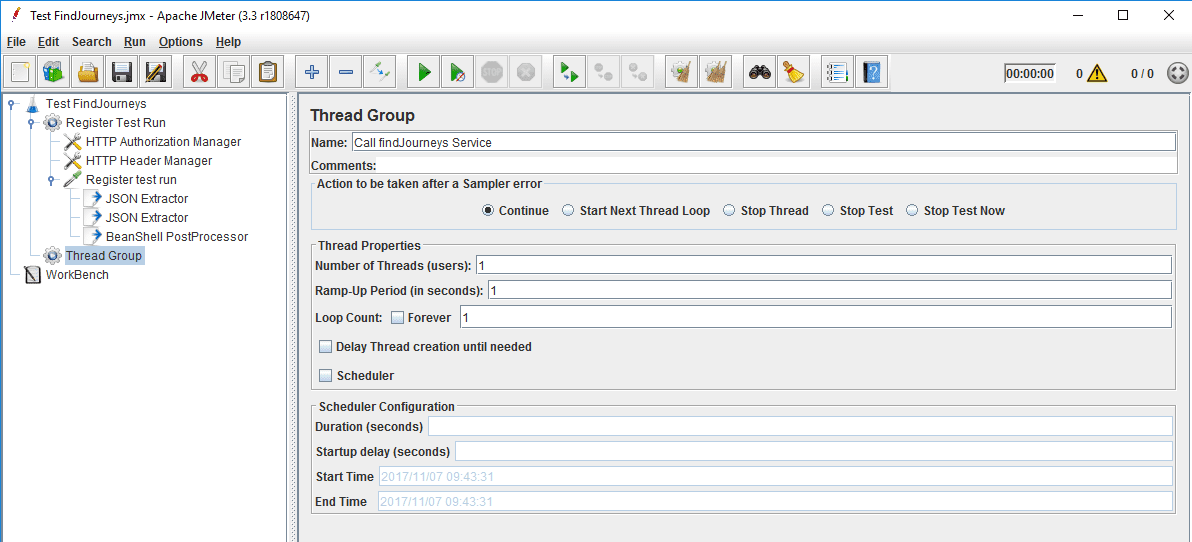Open the Search menu
This screenshot has height=542, width=1192.
91,42
